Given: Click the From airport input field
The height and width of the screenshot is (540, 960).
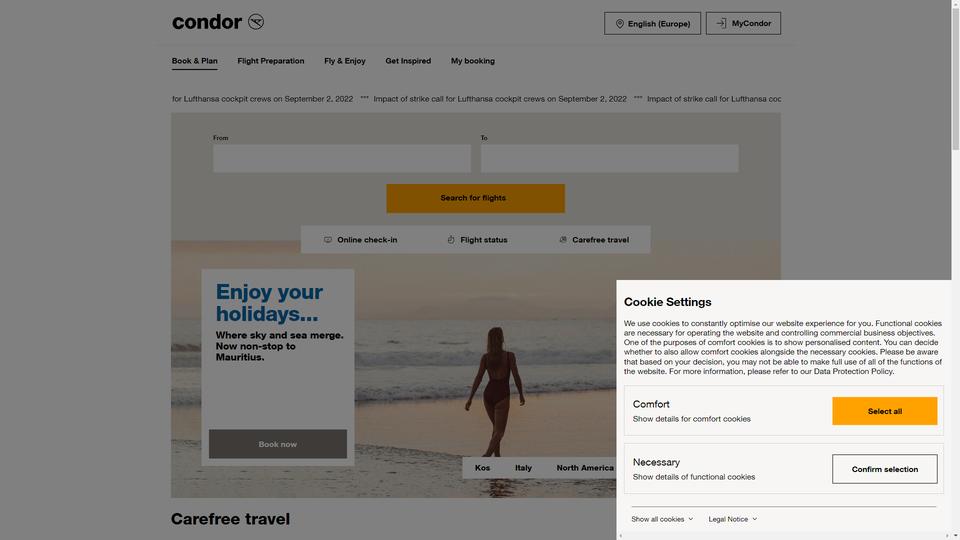Looking at the screenshot, I should pos(342,159).
